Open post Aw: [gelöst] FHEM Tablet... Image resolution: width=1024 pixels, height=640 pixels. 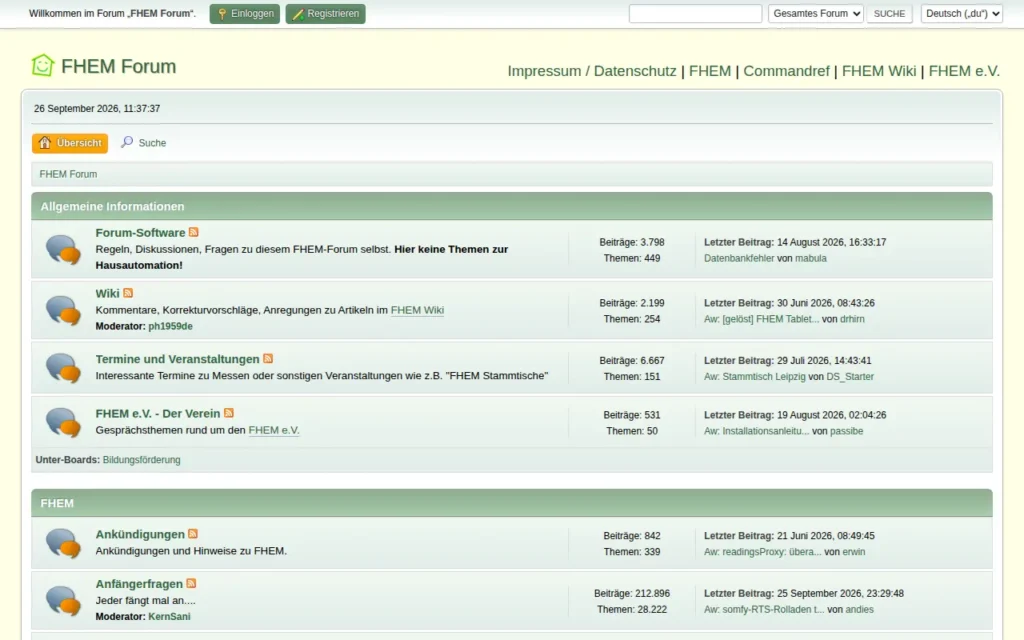761,319
